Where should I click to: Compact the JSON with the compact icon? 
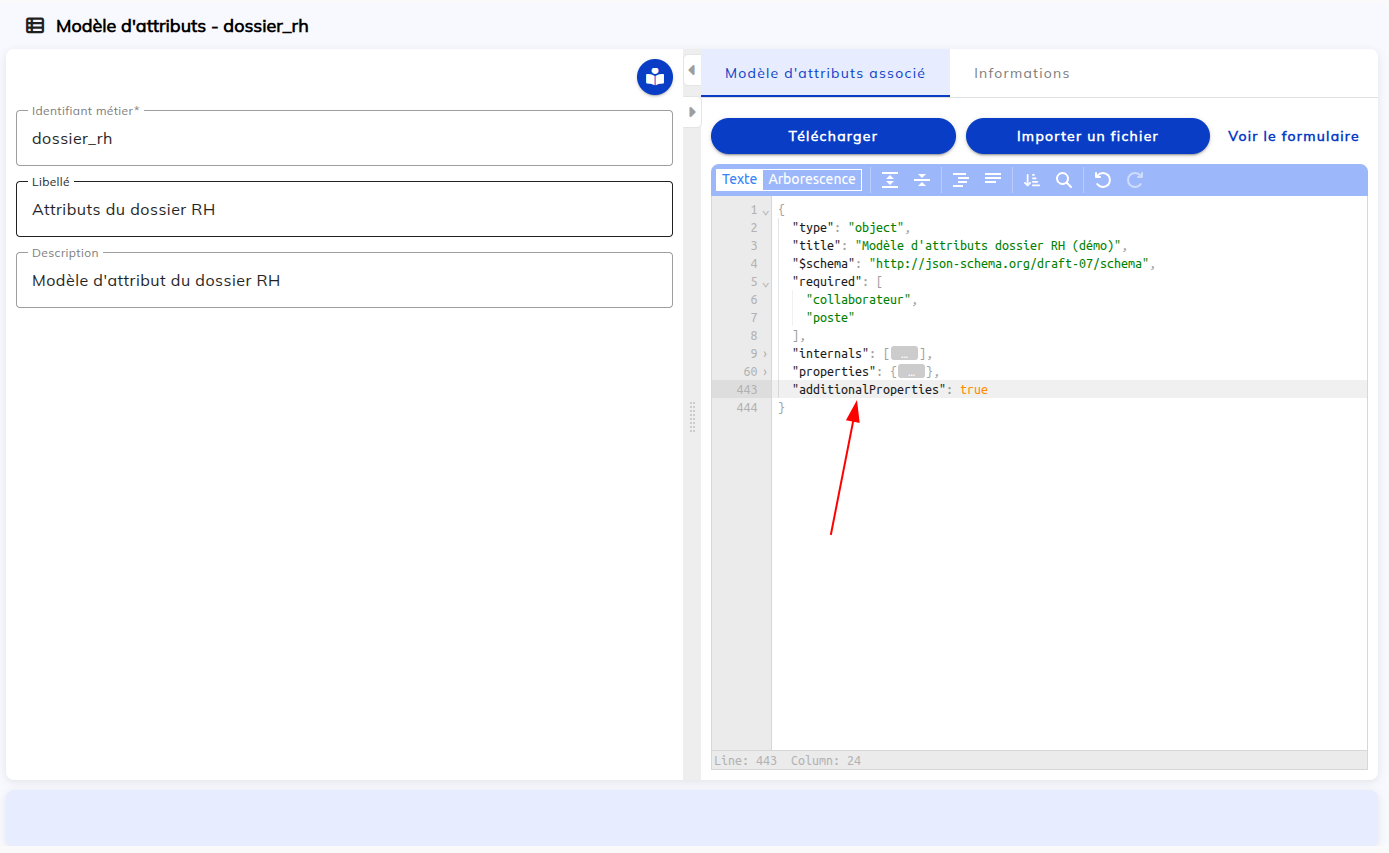[993, 180]
